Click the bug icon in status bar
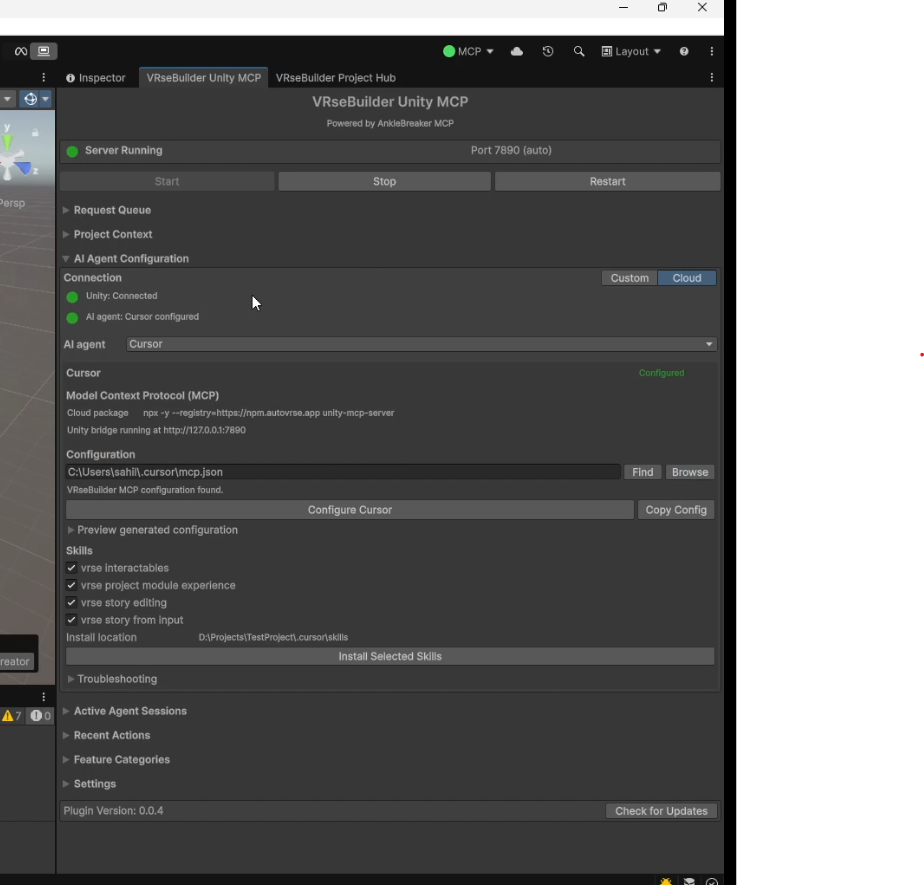The image size is (924, 885). tap(665, 881)
